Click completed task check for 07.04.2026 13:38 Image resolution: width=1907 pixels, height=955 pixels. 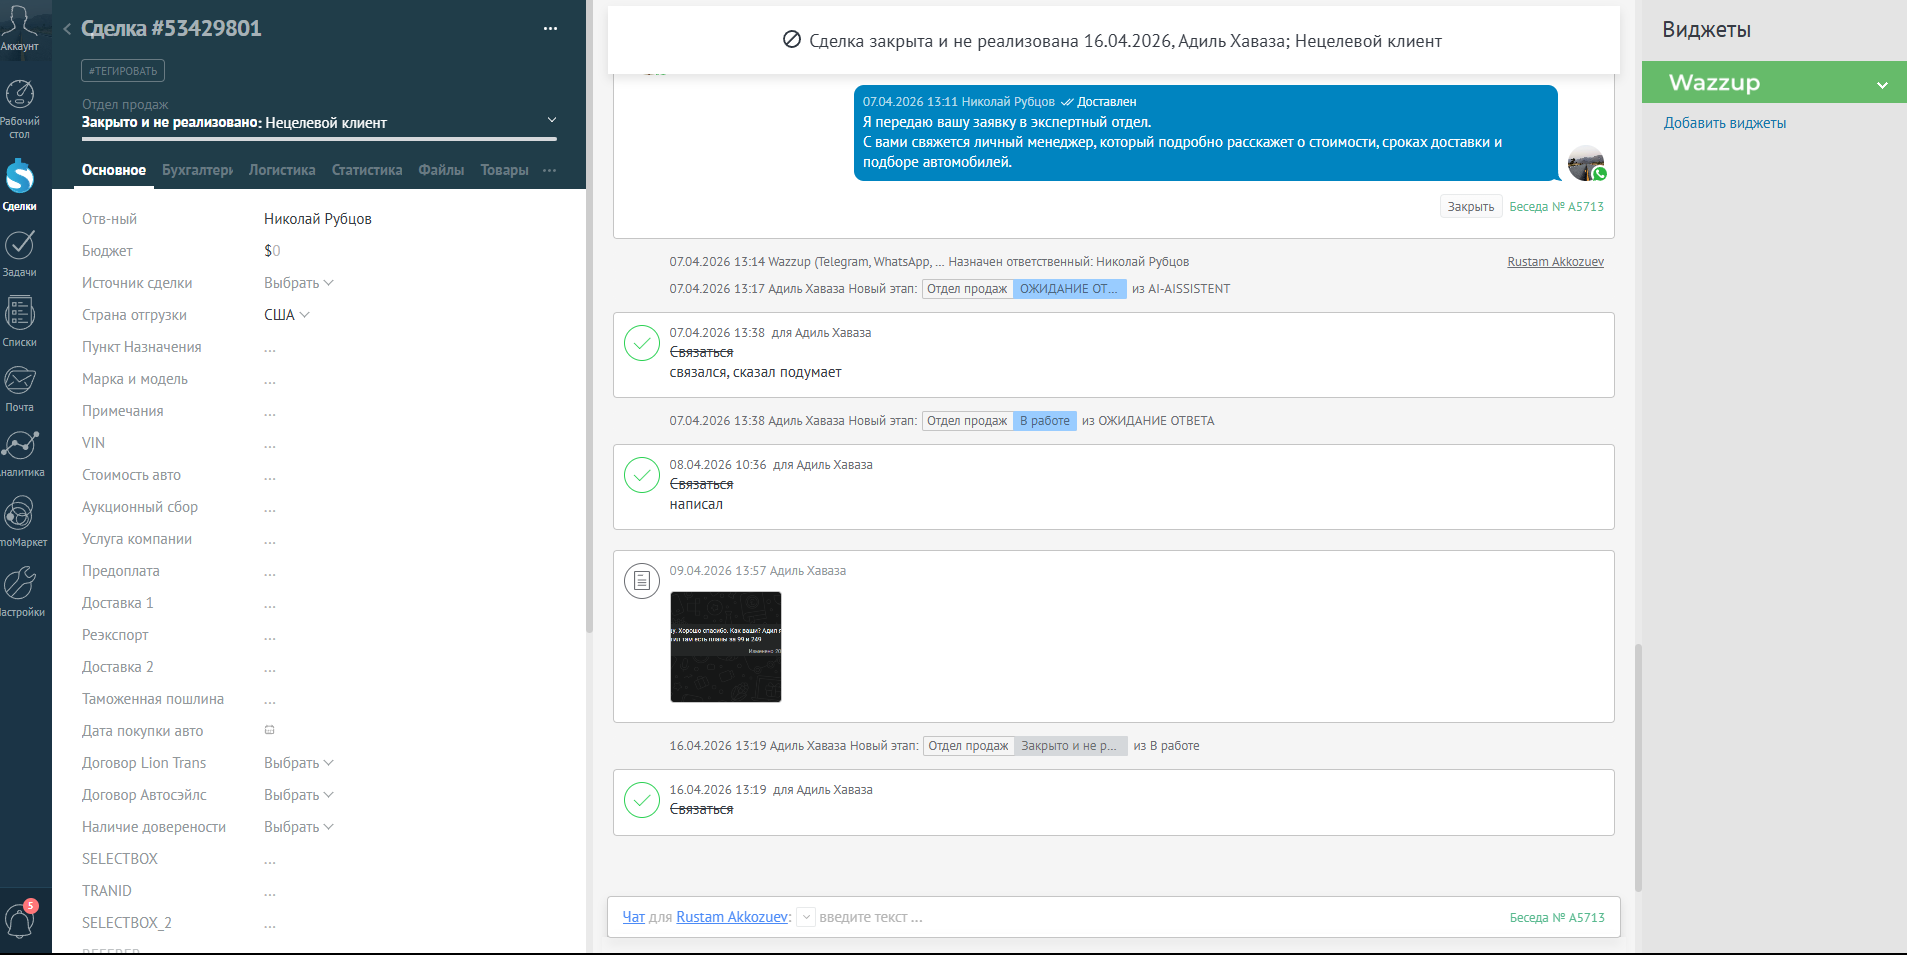pos(641,342)
